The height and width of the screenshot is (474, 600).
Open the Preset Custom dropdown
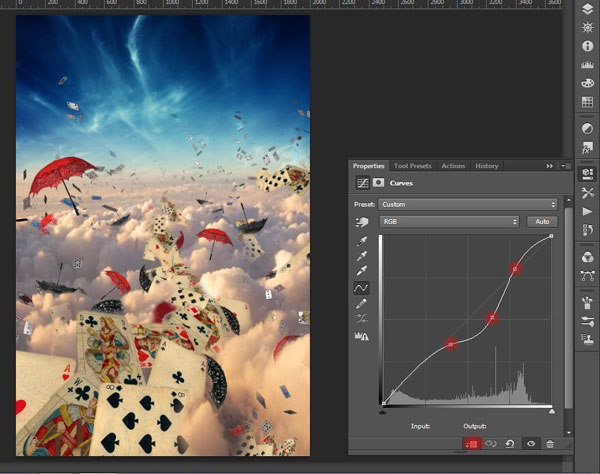click(468, 204)
